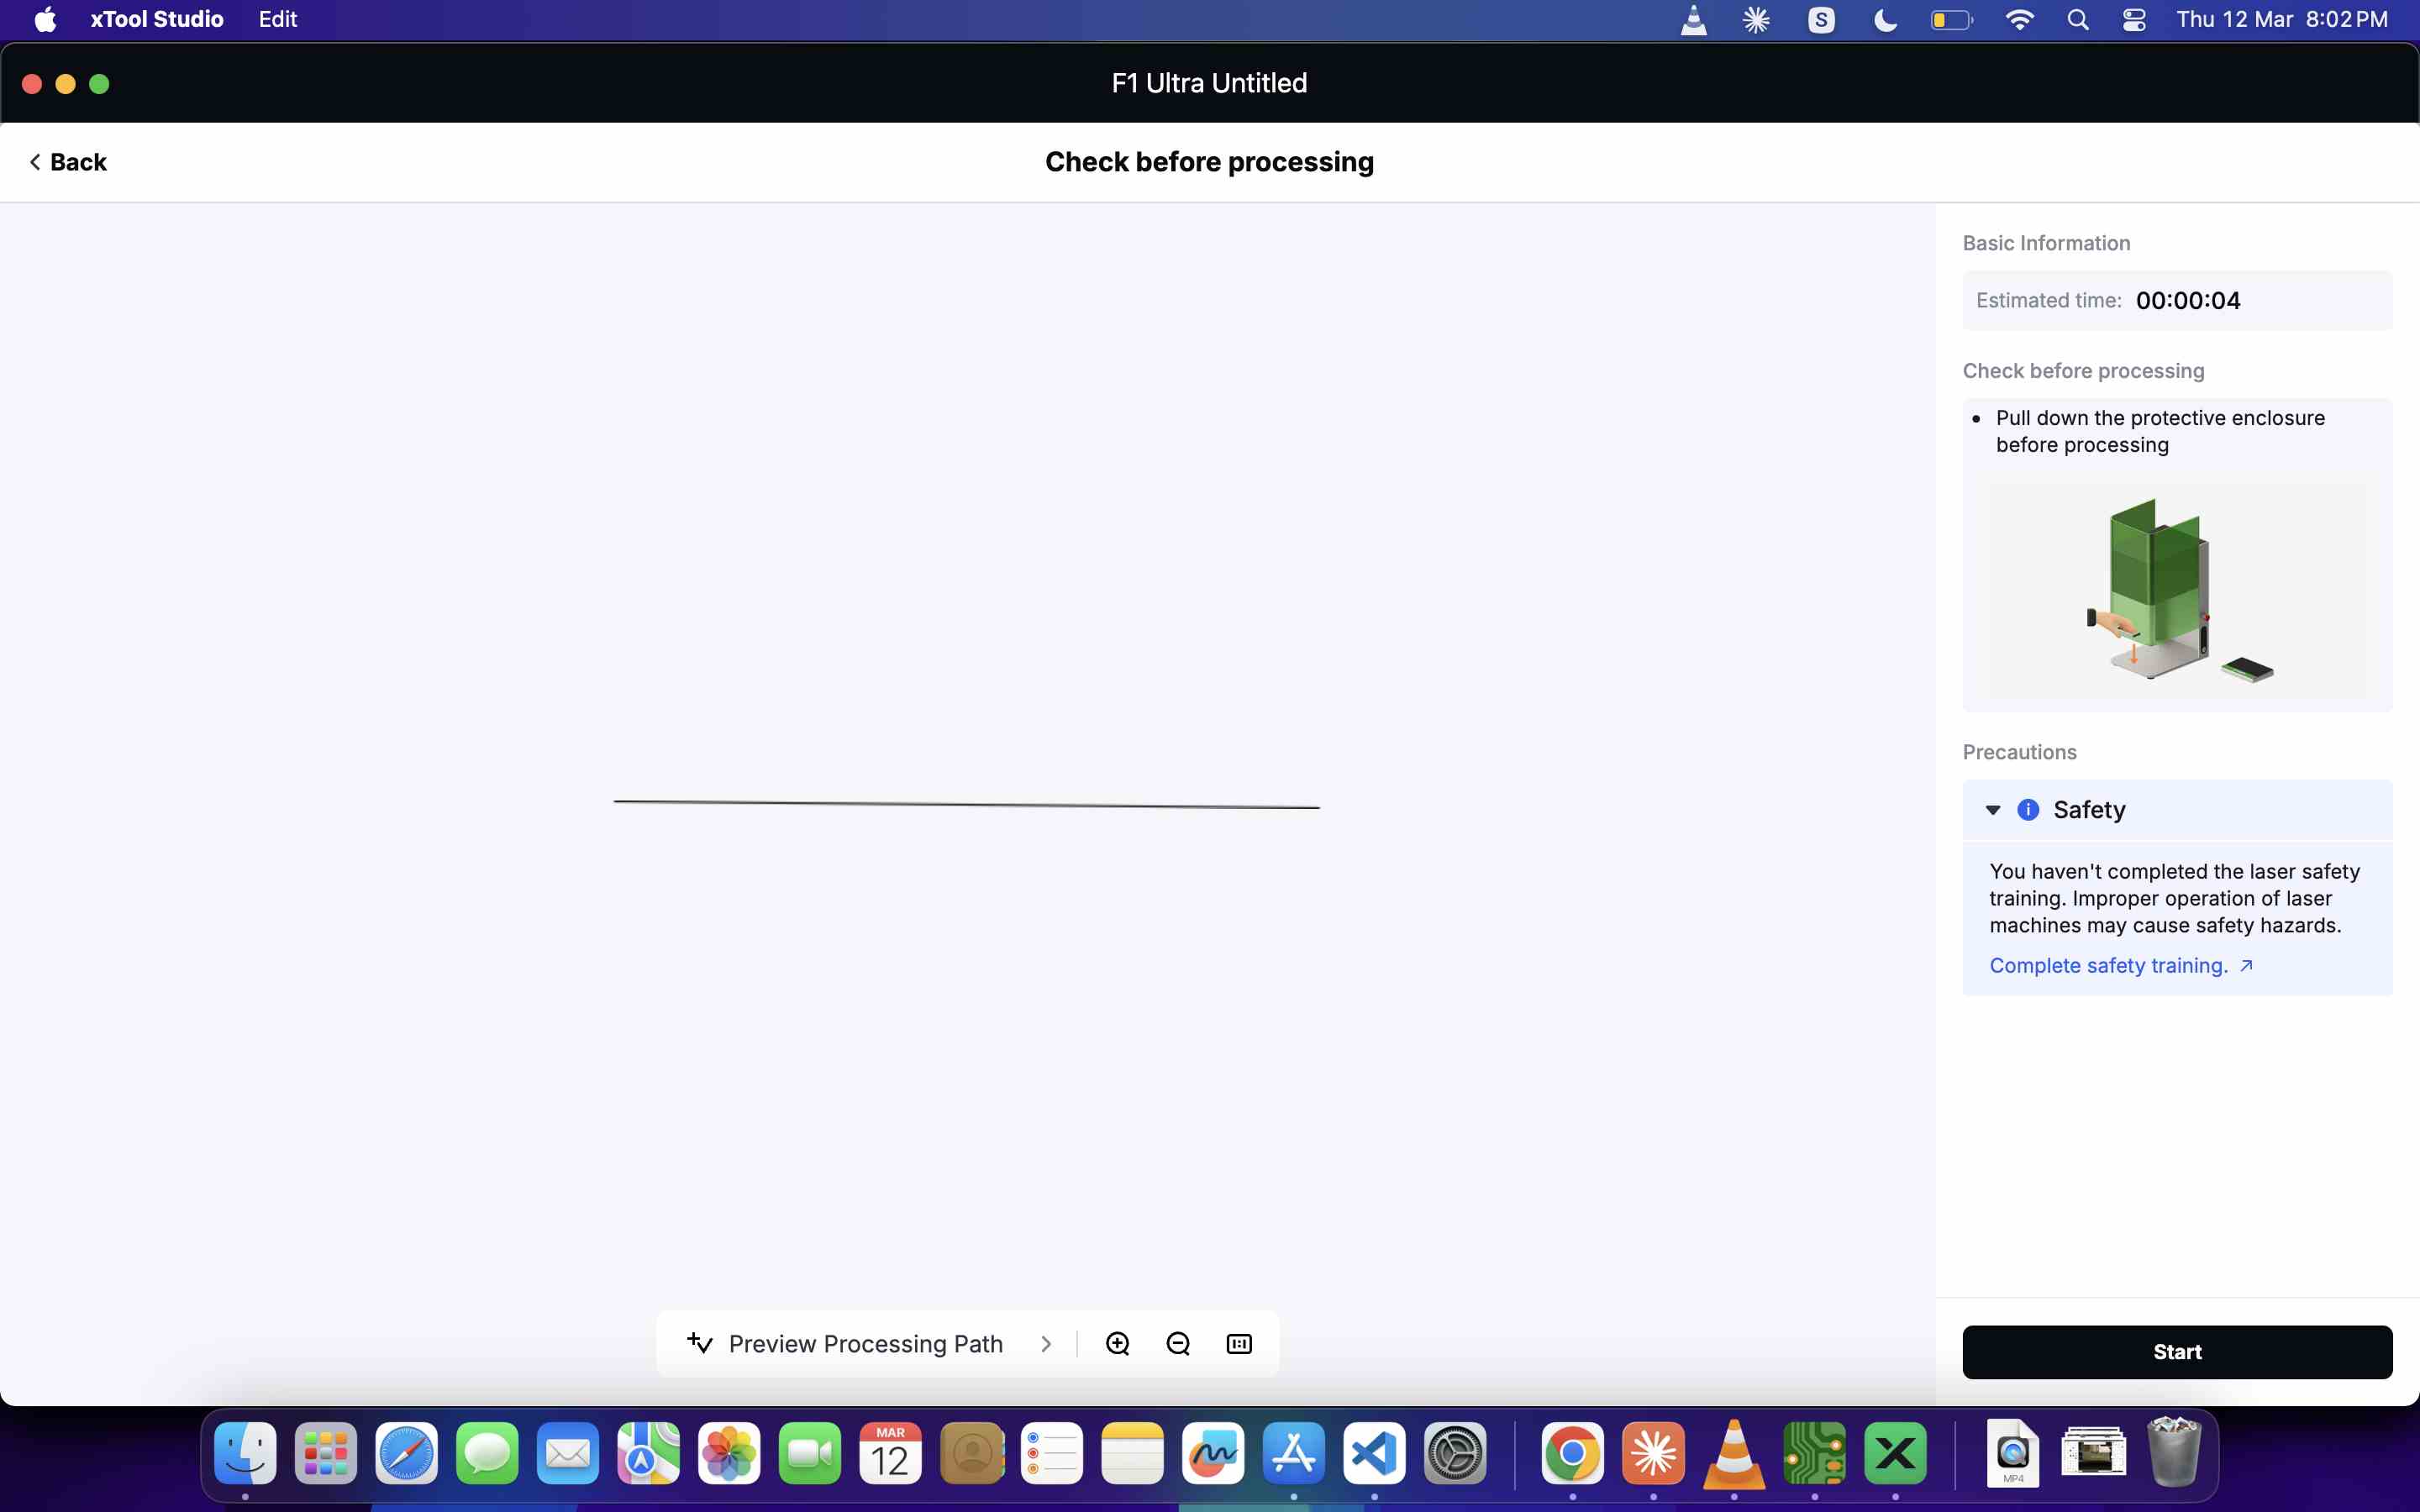
Task: Click the fit-to-view icon in bottom toolbar
Action: [x=1238, y=1343]
